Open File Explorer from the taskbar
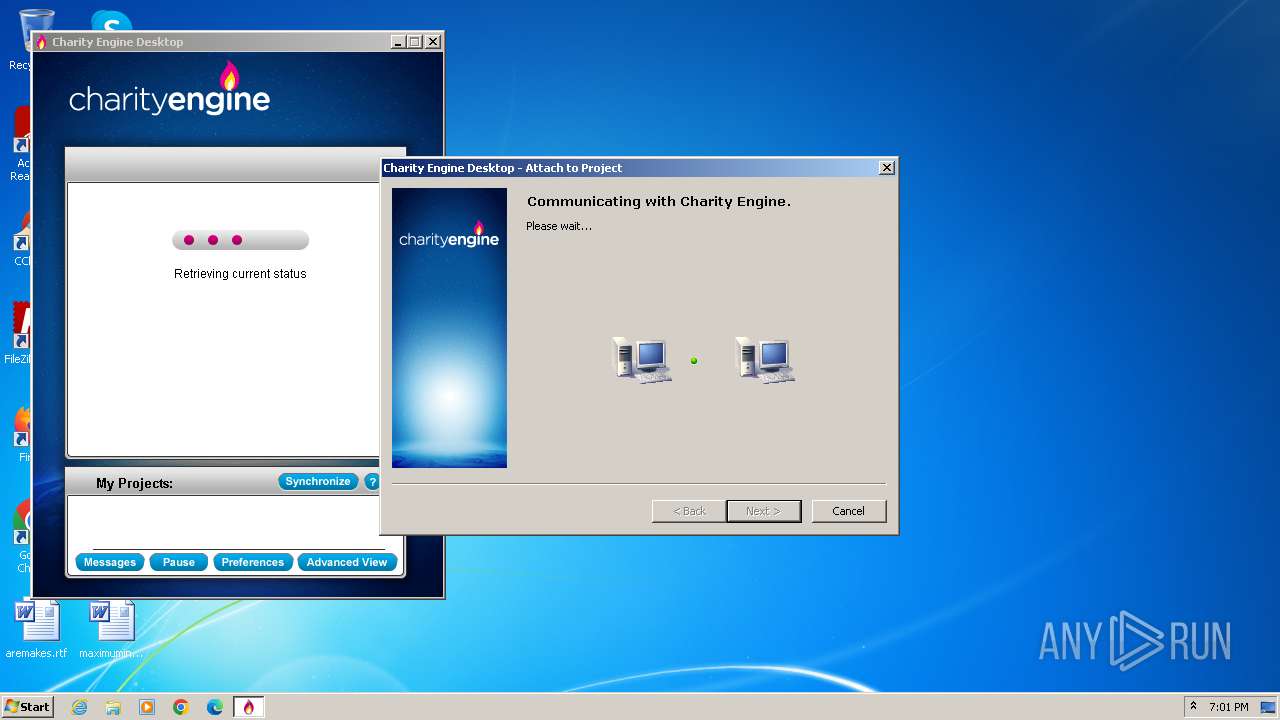1280x720 pixels. 113,707
